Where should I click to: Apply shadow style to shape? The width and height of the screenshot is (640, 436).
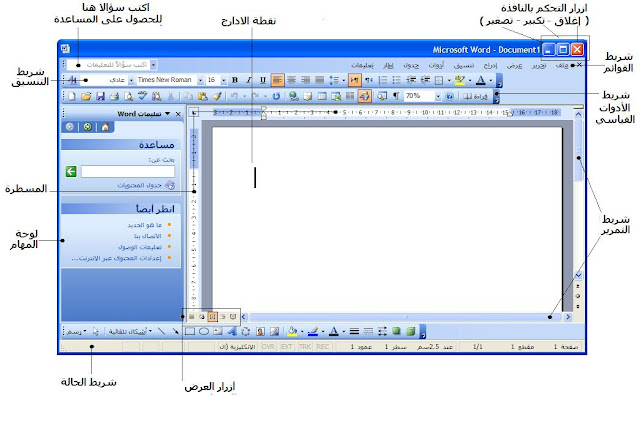click(x=396, y=331)
